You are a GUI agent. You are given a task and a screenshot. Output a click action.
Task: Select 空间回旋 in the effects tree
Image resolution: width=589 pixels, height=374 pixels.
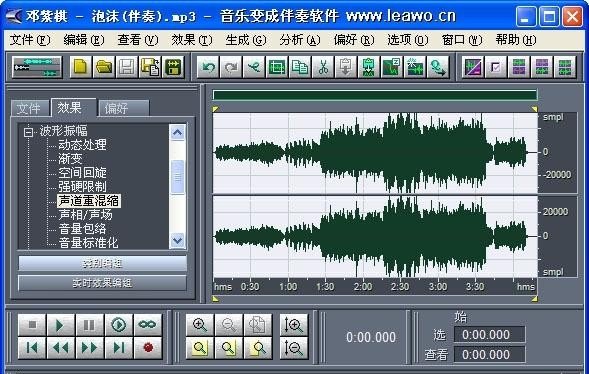tap(82, 173)
